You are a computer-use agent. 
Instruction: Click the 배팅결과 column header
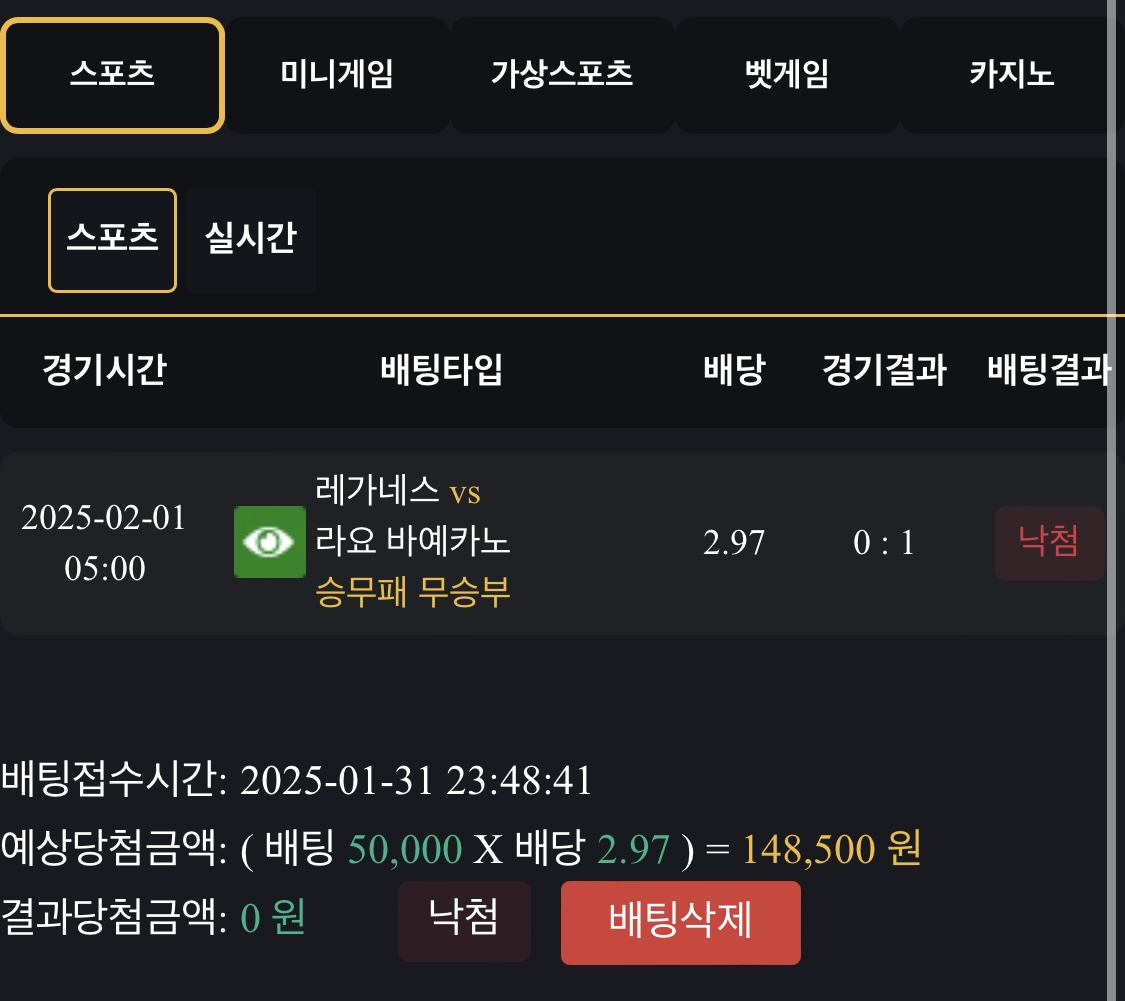(1048, 371)
